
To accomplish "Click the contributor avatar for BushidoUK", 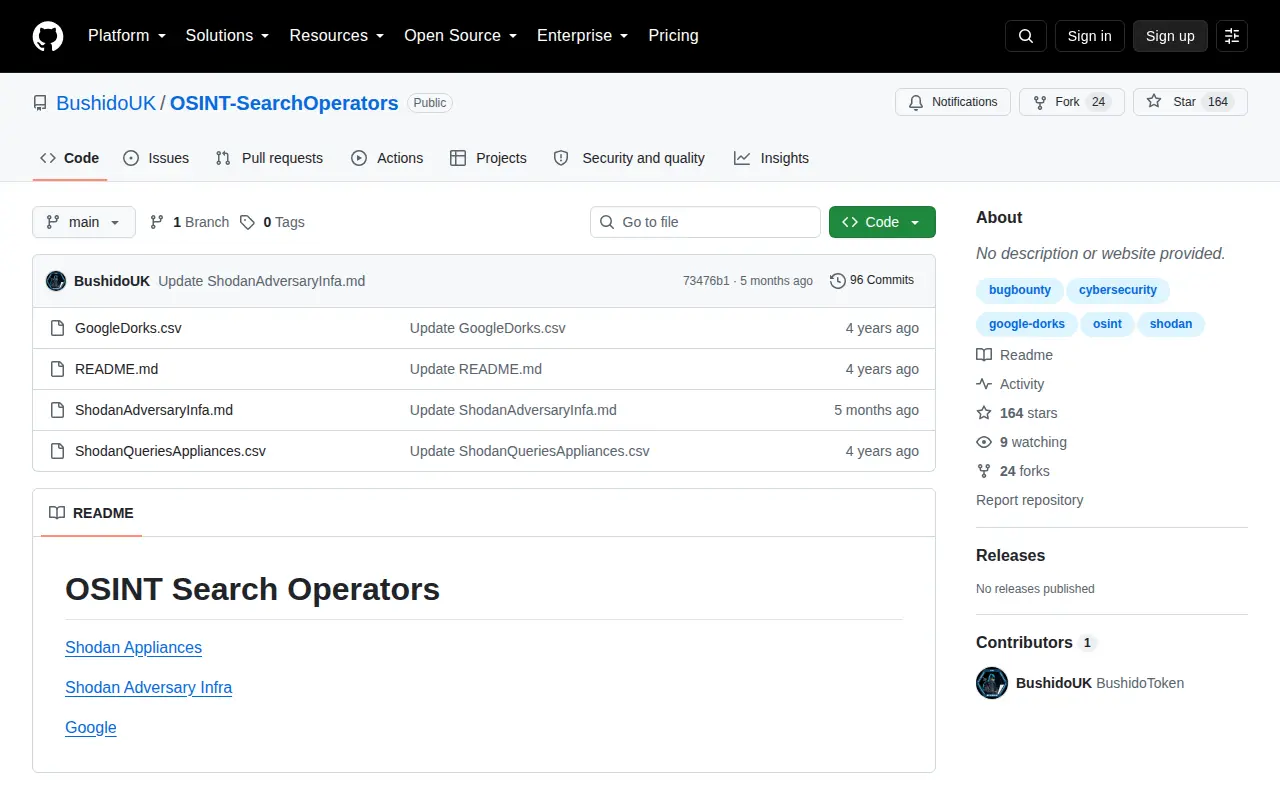I will (992, 683).
